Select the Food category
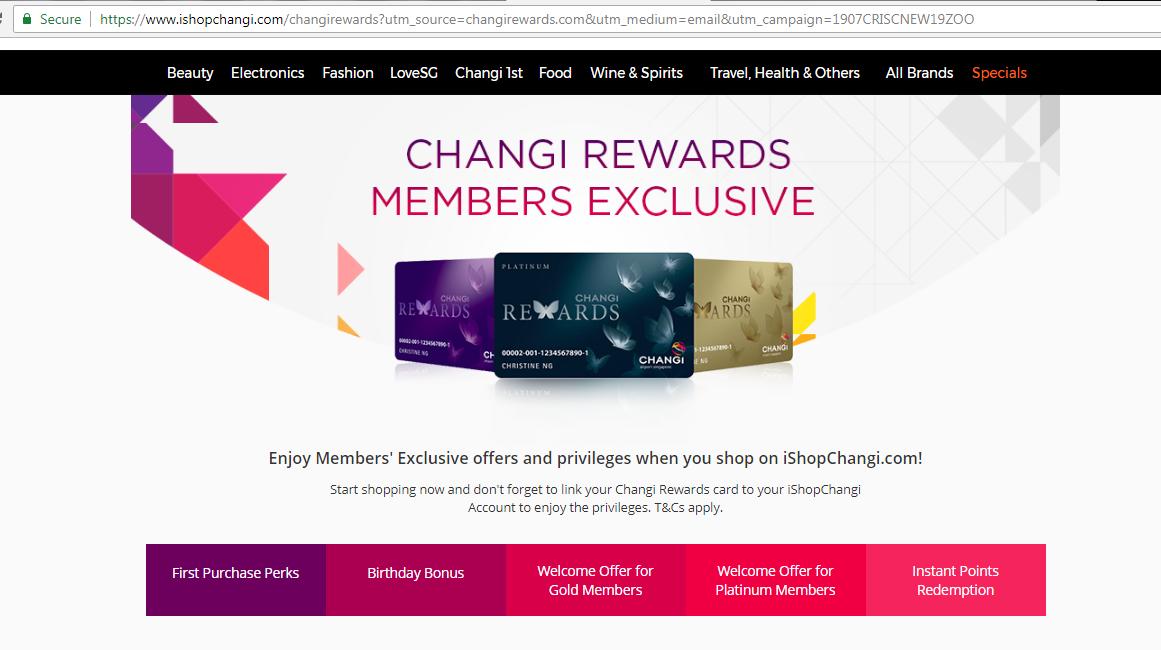This screenshot has width=1161, height=650. click(x=555, y=73)
